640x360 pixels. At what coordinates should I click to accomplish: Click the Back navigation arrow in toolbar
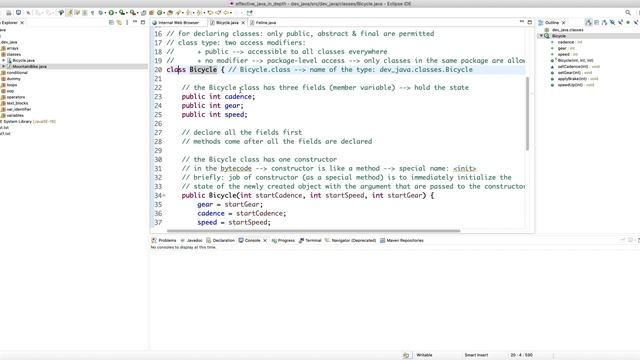[x=226, y=13]
